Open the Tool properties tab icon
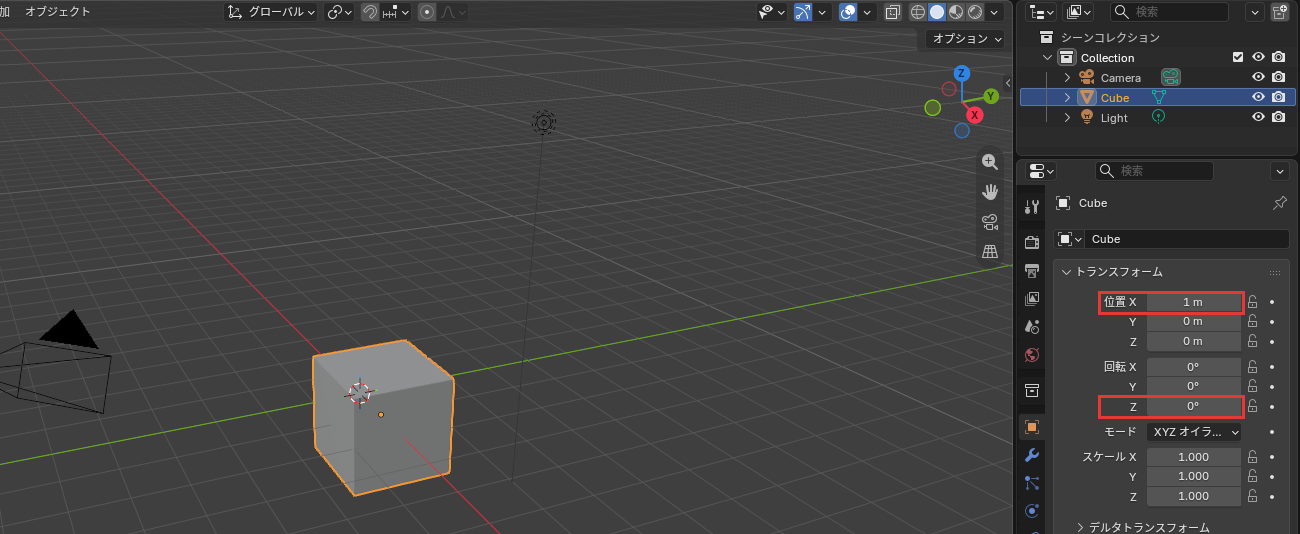Image resolution: width=1300 pixels, height=534 pixels. [1032, 206]
